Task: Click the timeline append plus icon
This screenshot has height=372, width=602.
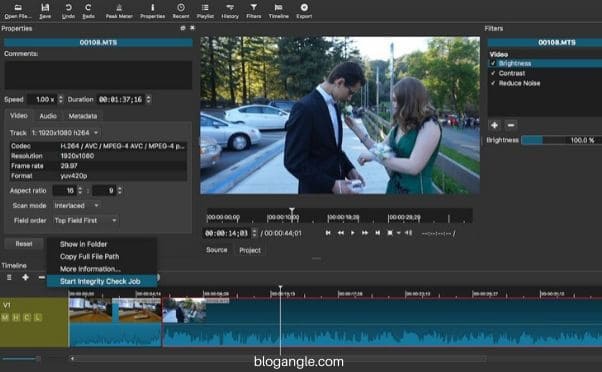Action: tap(25, 277)
